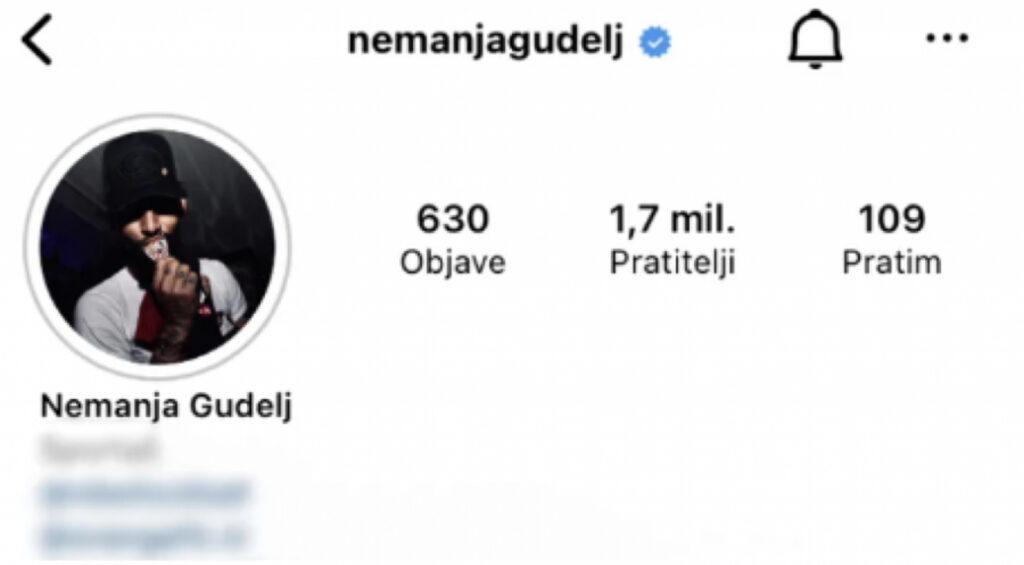Click the blue verified badge
This screenshot has height=565, width=1024.
pyautogui.click(x=655, y=42)
